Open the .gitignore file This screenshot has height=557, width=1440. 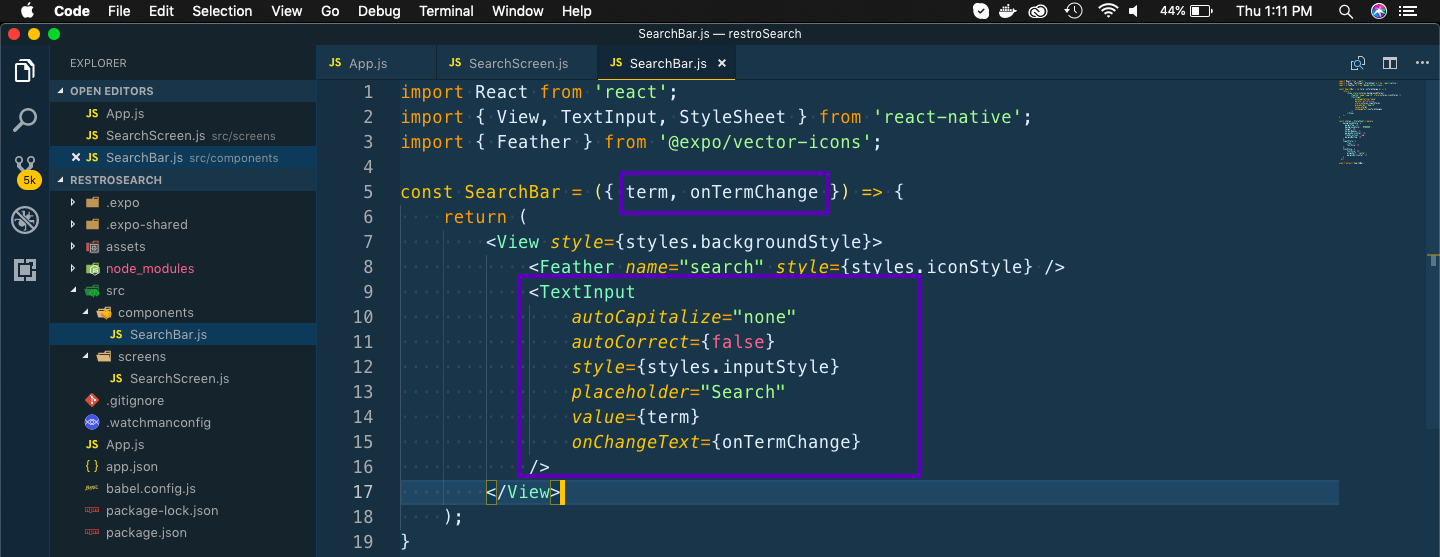tap(183, 400)
